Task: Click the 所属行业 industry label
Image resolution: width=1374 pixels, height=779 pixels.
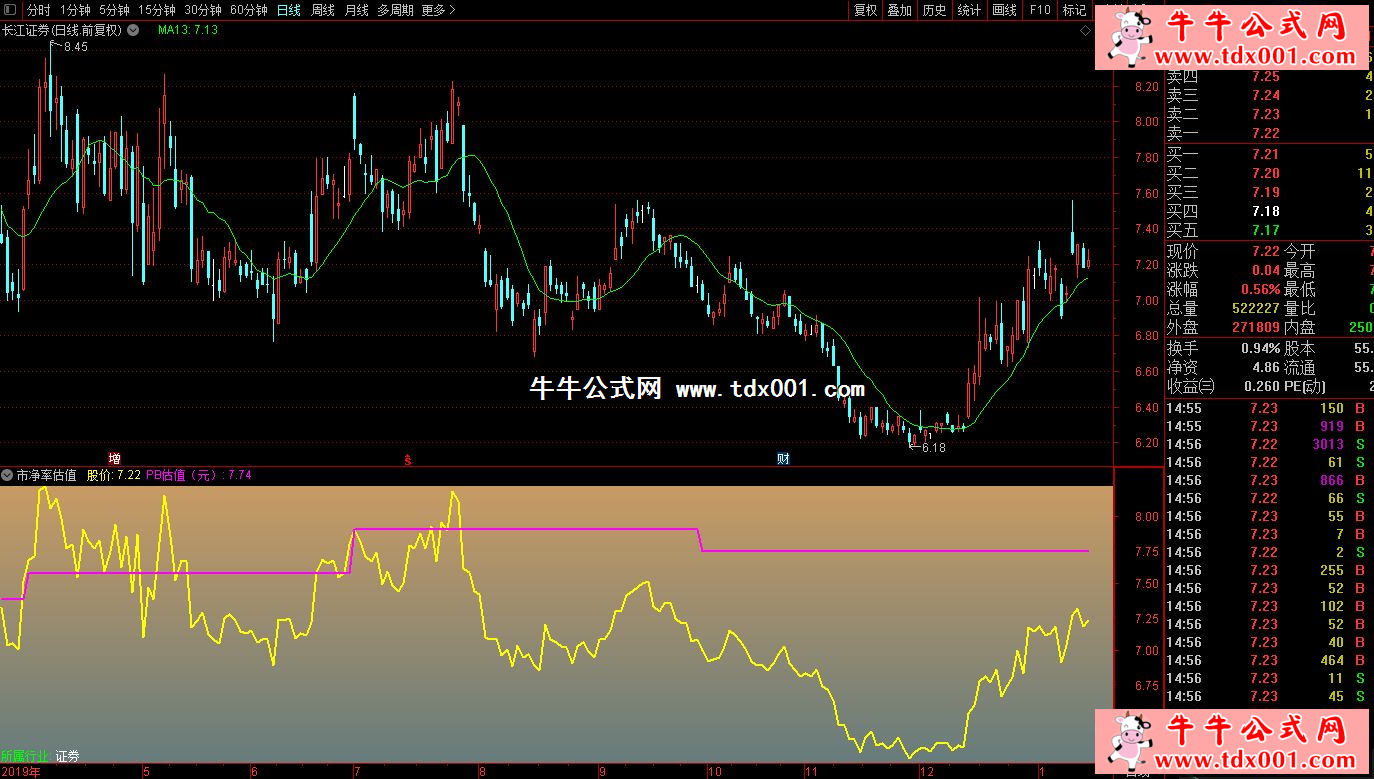Action: coord(25,756)
